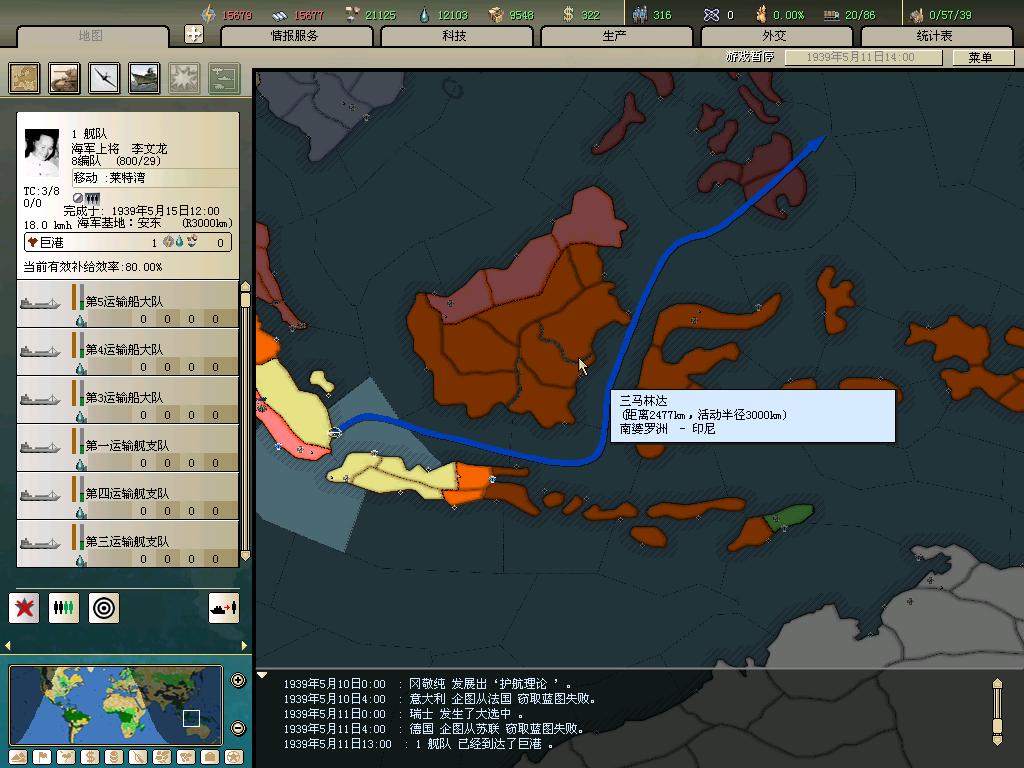Screen dimensions: 1024x768
Task: Click the disband fleet red star icon
Action: click(24, 607)
